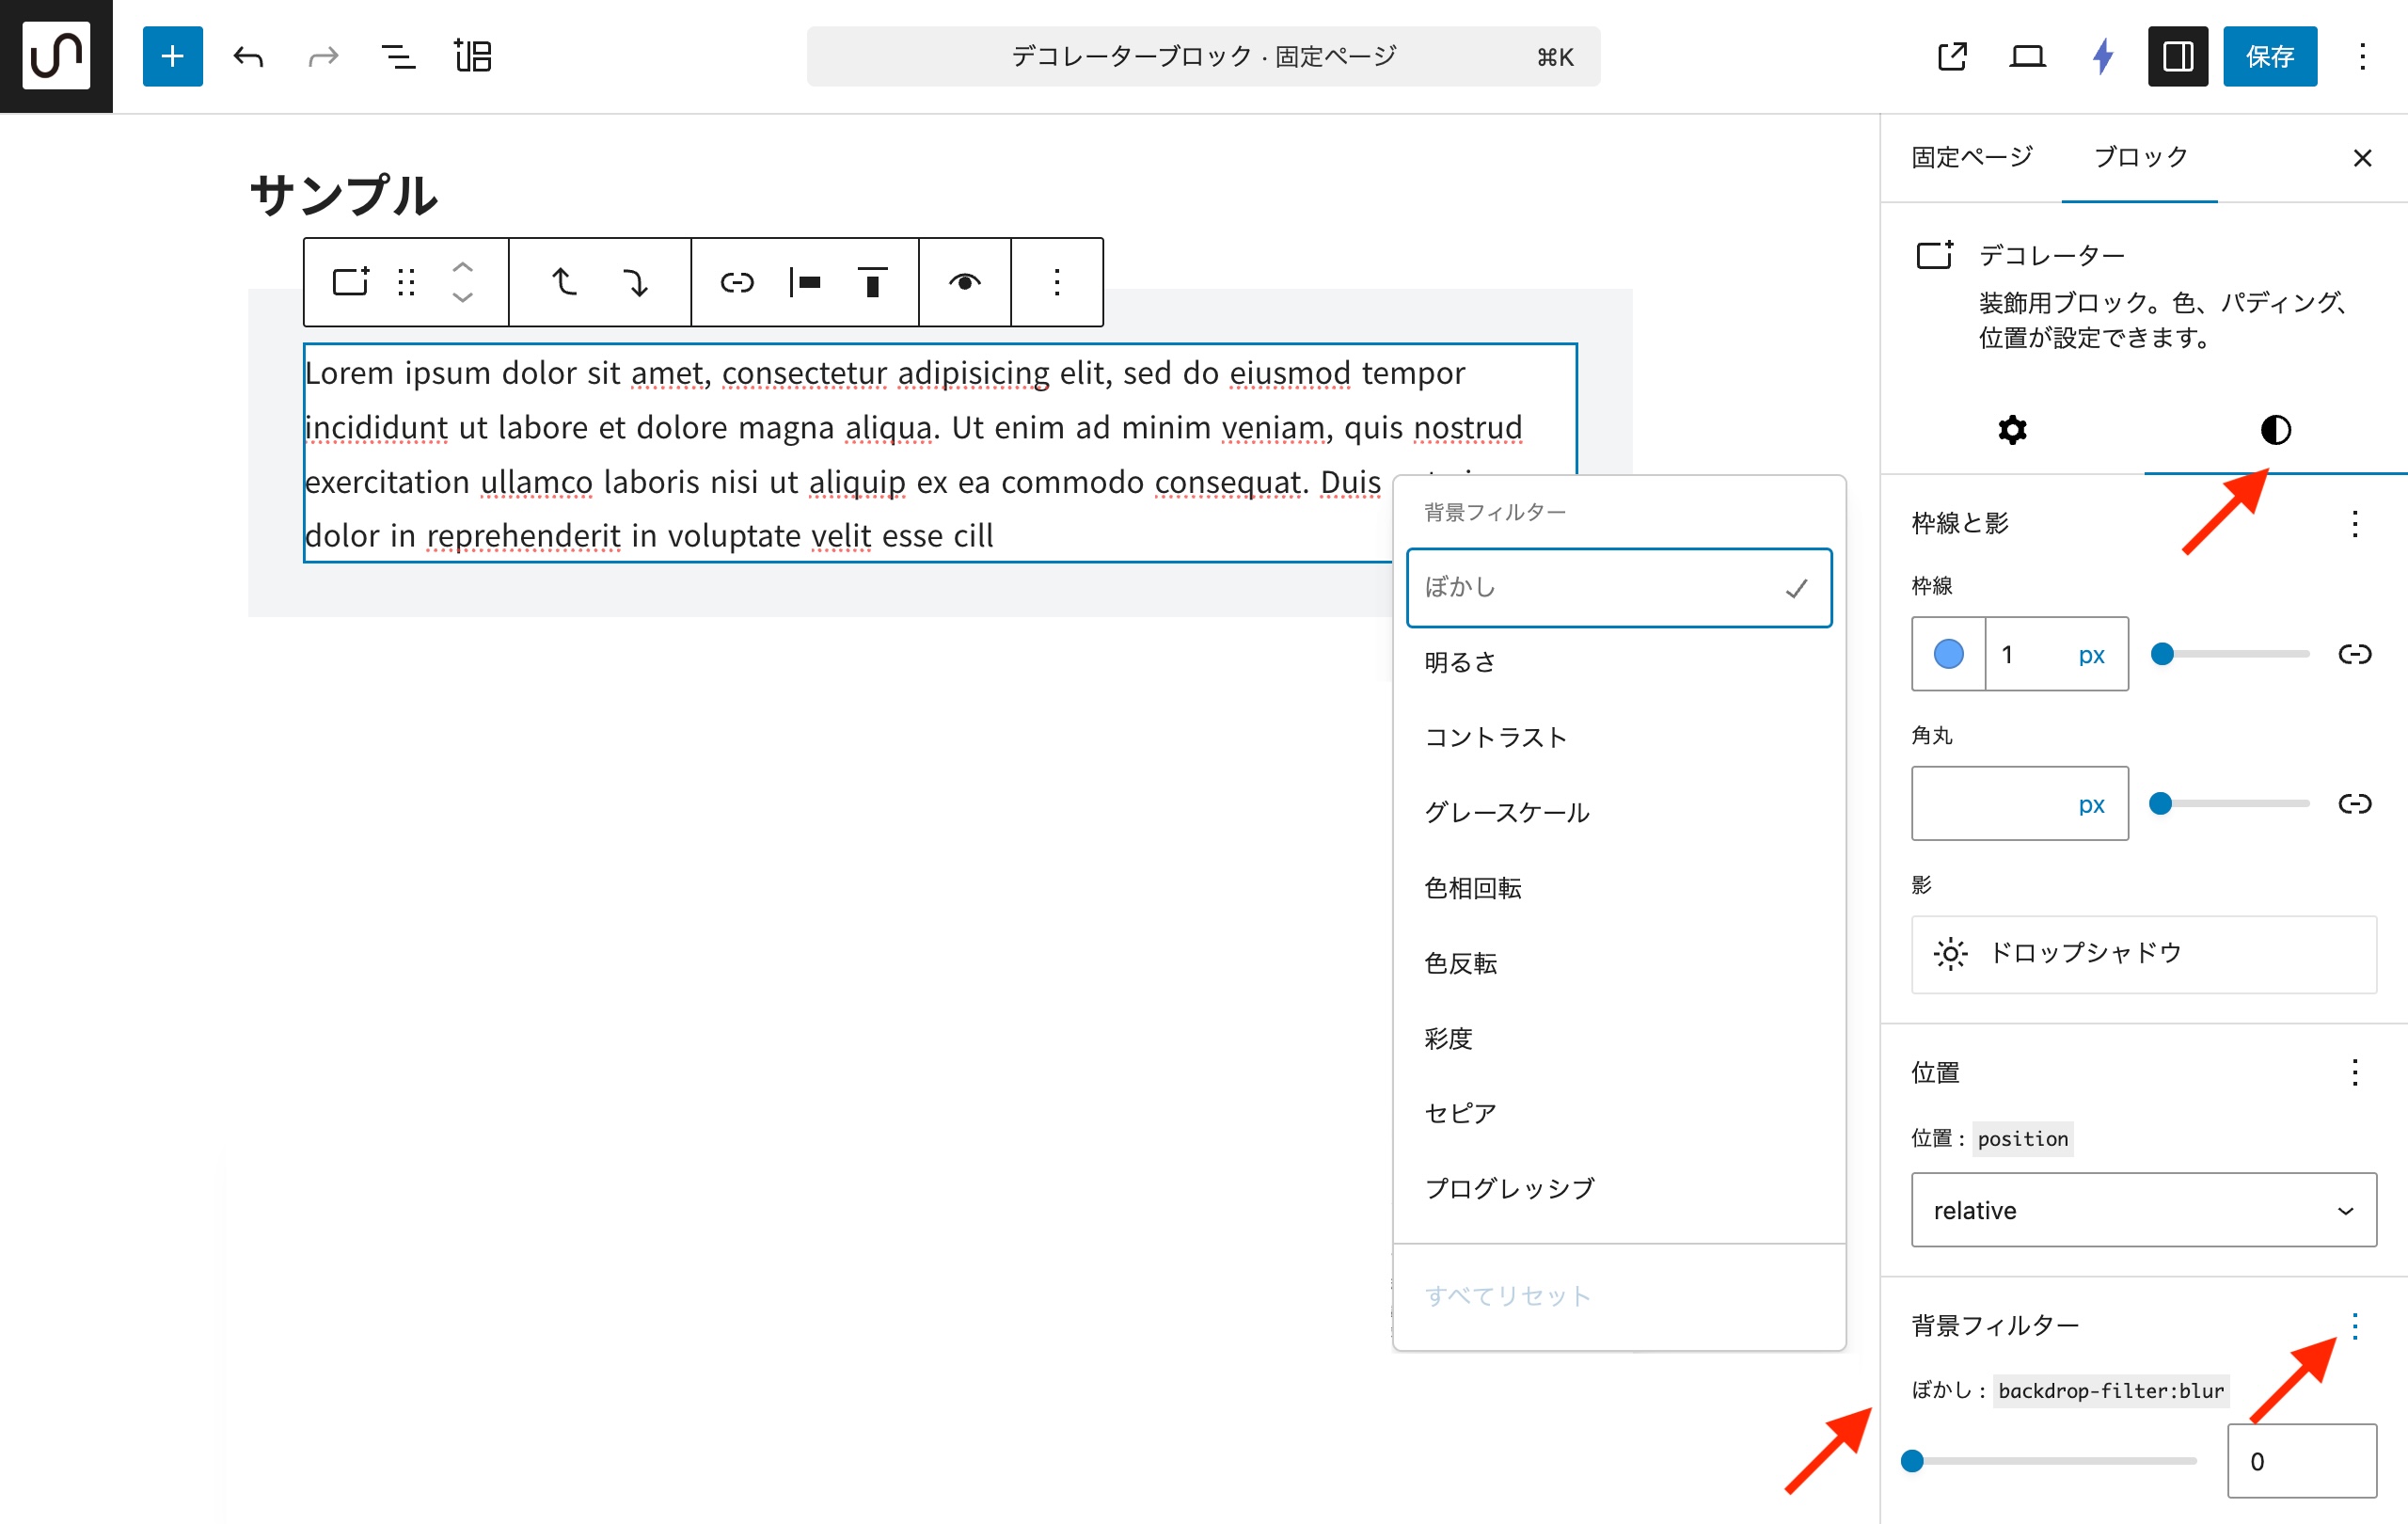
Task: Click the Jetpack lightning bolt icon
Action: coord(2102,56)
